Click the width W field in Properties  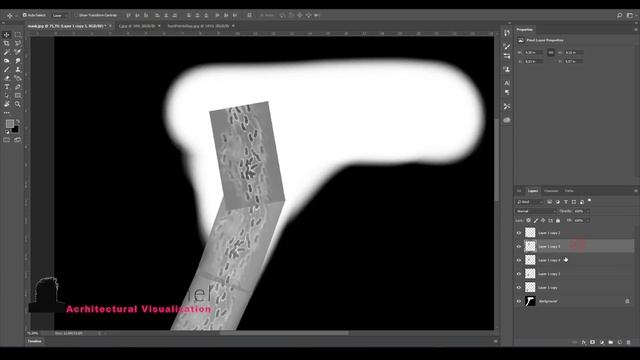pyautogui.click(x=534, y=53)
